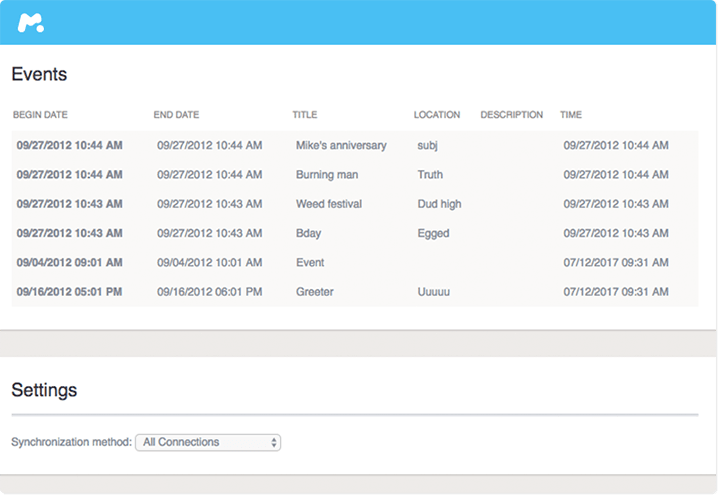Click the LOCATION column header
718x495 pixels.
click(437, 115)
